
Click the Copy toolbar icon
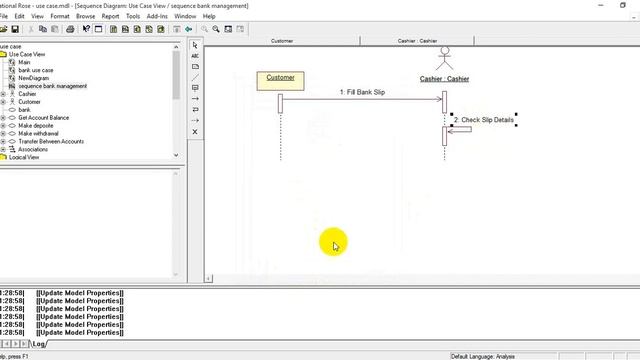point(43,29)
